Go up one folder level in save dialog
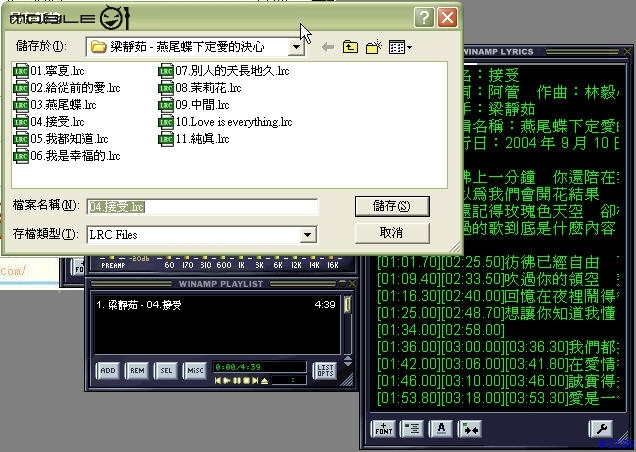The width and height of the screenshot is (636, 452). point(350,47)
